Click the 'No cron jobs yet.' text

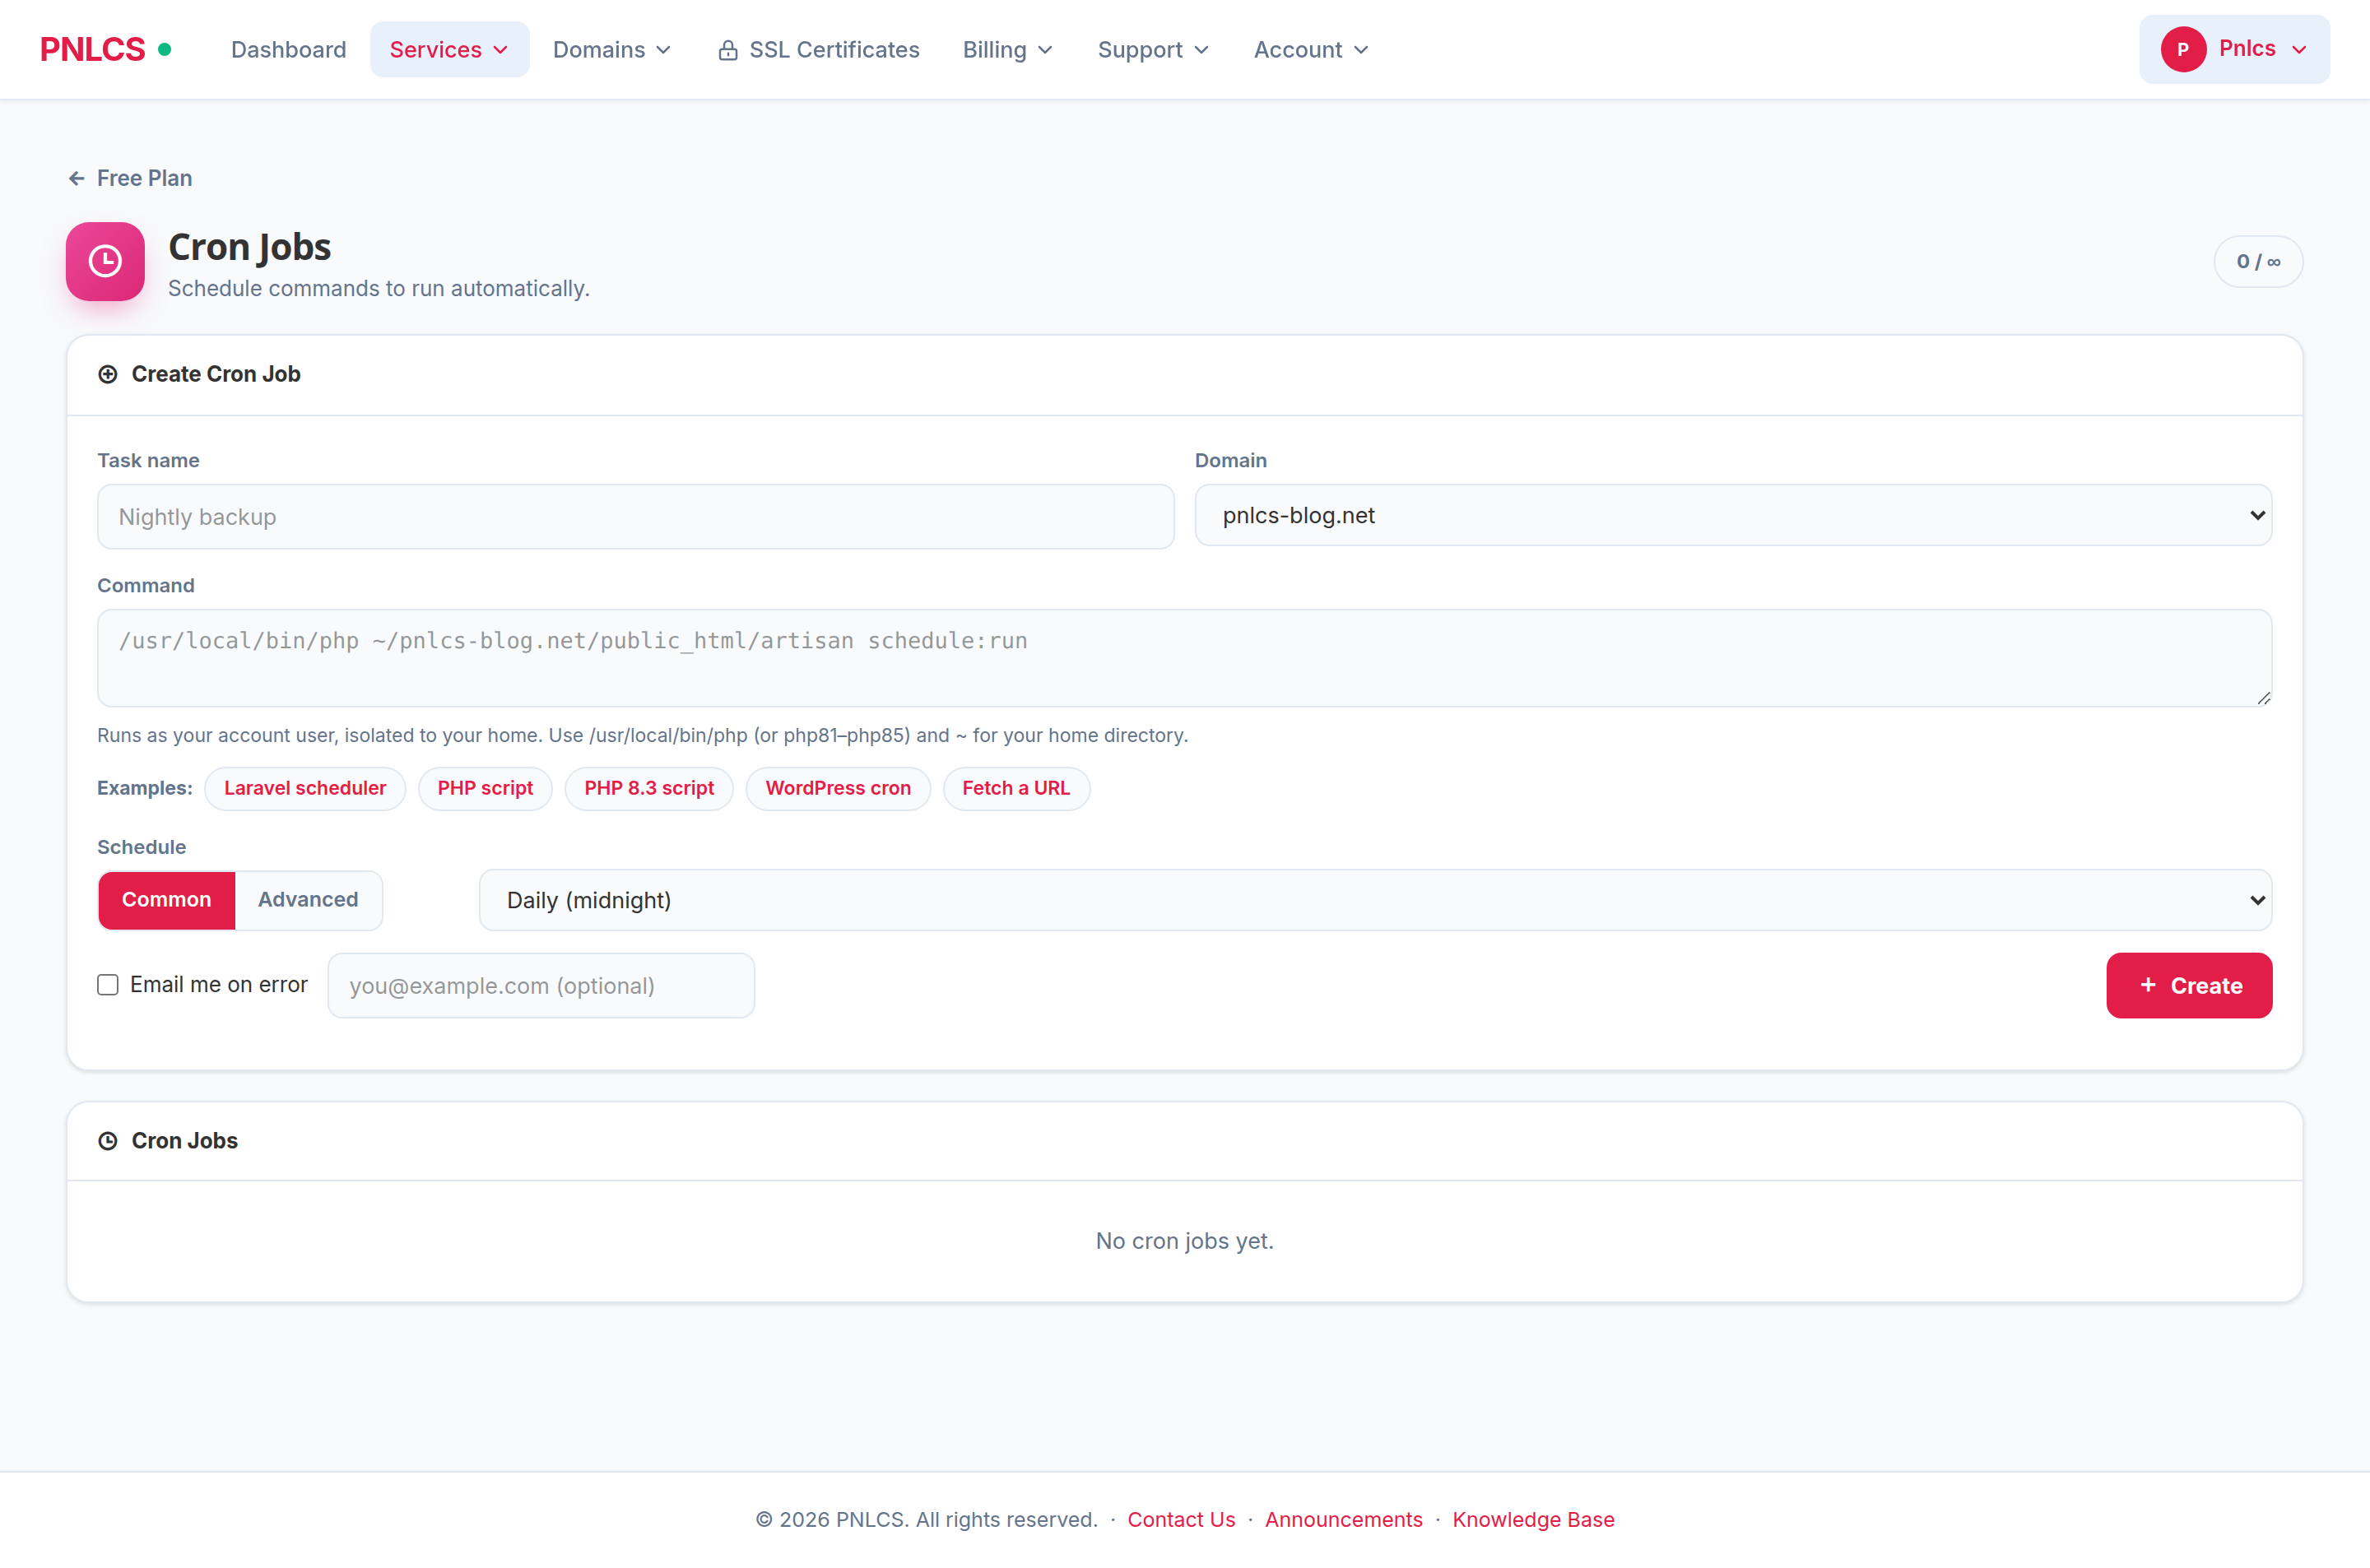click(x=1184, y=1241)
